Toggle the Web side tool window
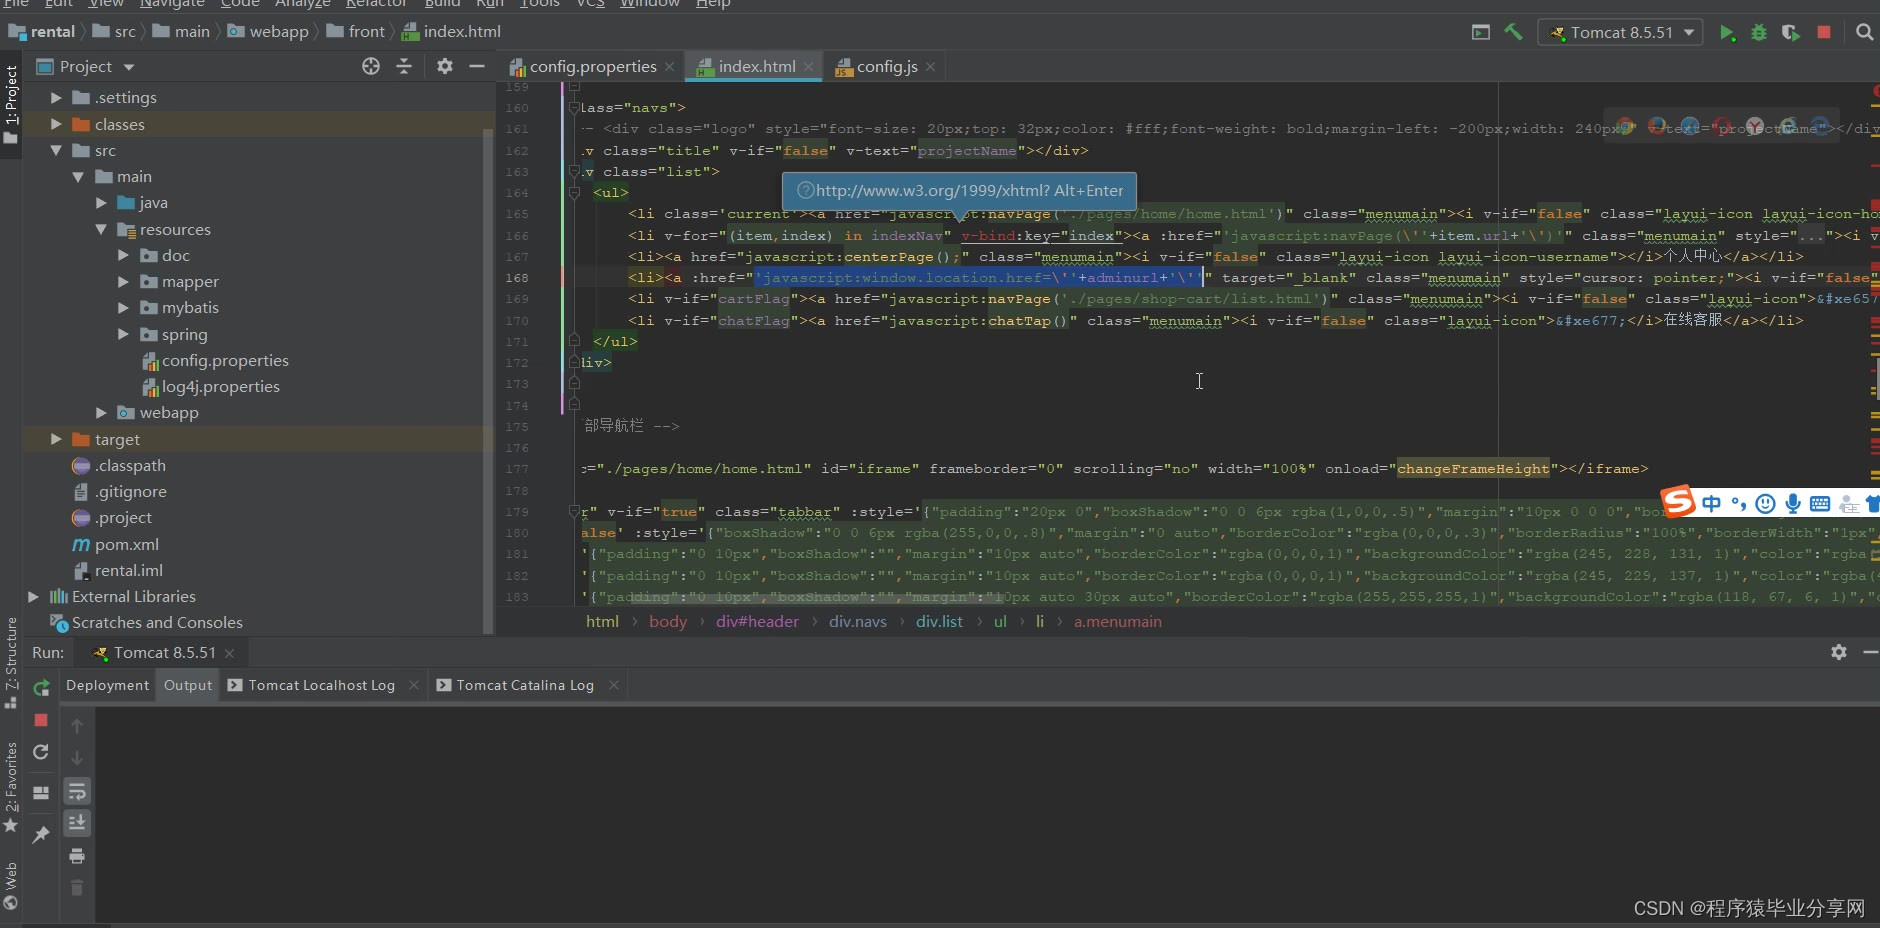Image resolution: width=1880 pixels, height=928 pixels. (11, 886)
